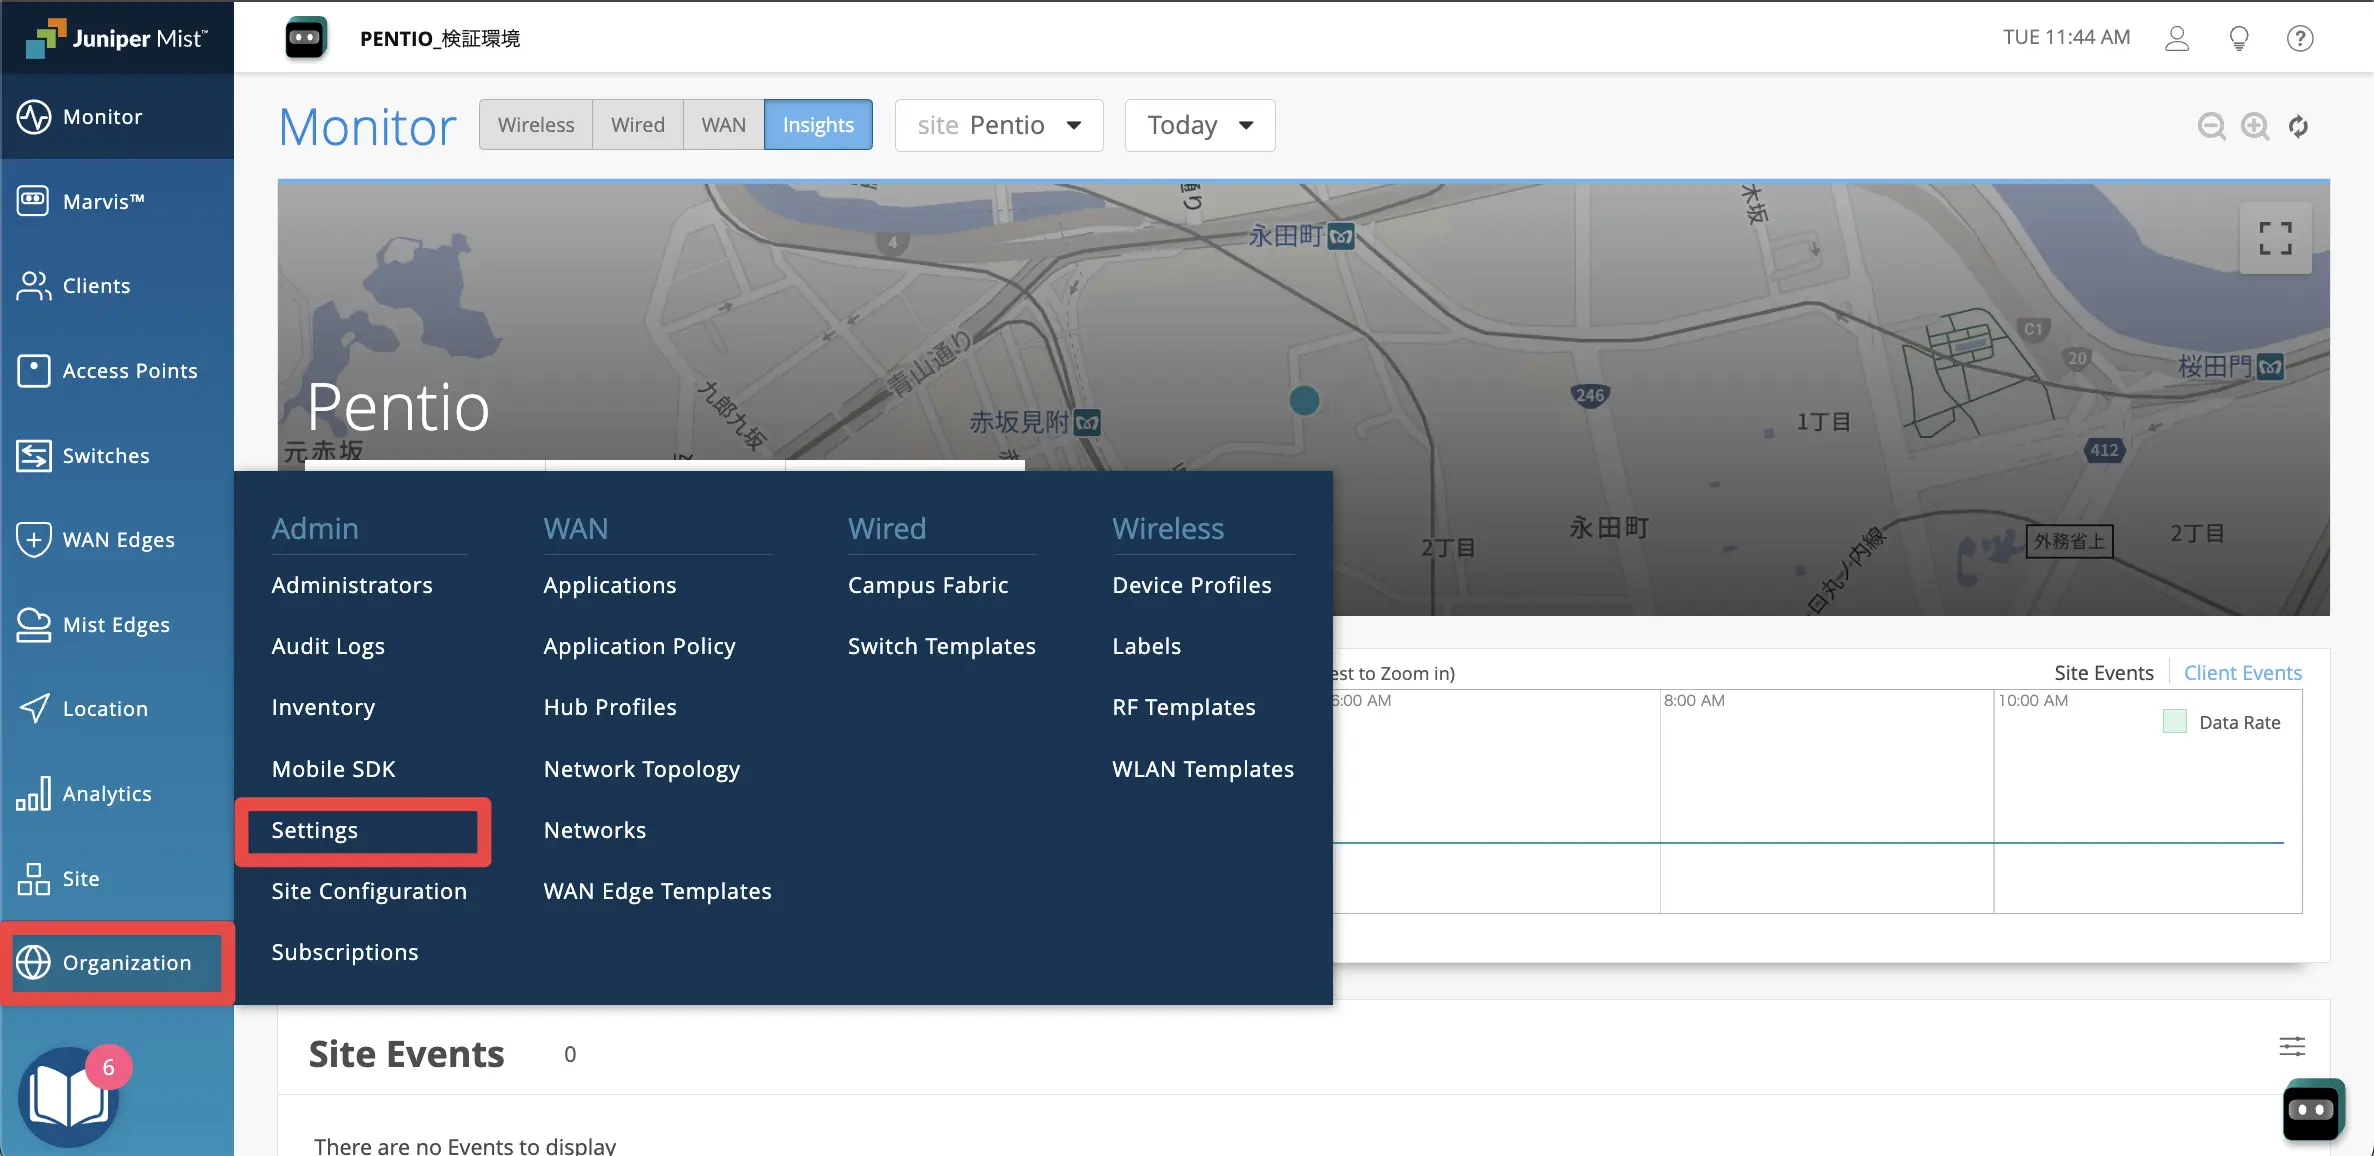Open Inventory in the Admin menu

pos(323,707)
